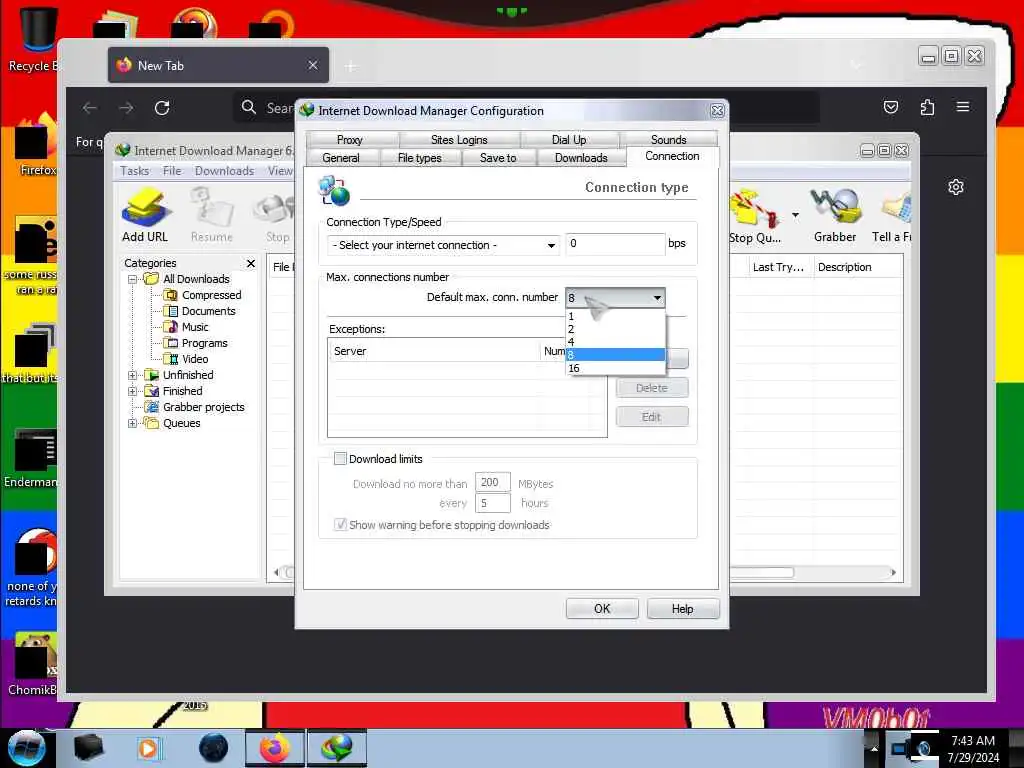
Task: Open the Tasks menu in IDM
Action: [135, 171]
